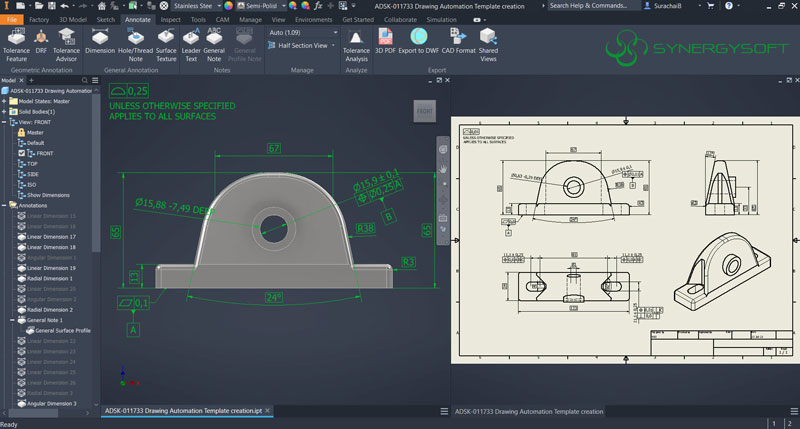
Task: Search the model browser with magnifier icon
Action: click(x=85, y=81)
